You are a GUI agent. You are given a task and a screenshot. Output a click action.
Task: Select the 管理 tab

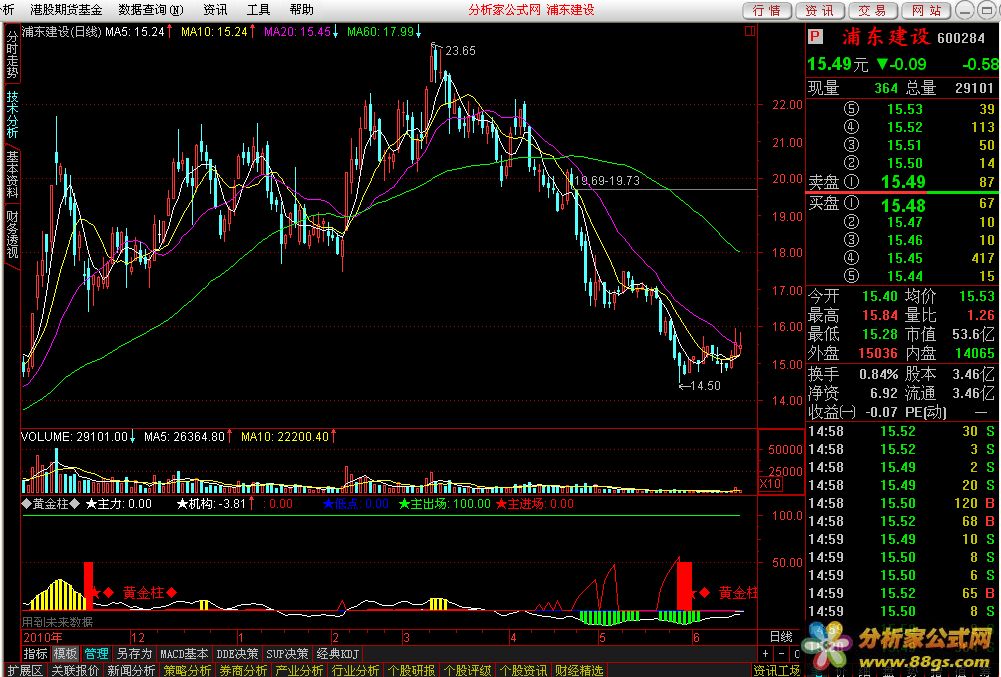(x=96, y=654)
